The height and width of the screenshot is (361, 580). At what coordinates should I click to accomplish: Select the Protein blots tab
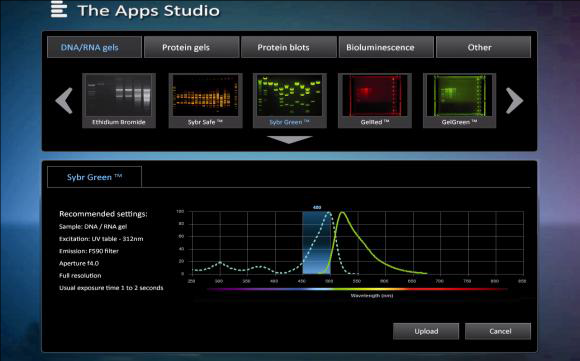pos(289,47)
